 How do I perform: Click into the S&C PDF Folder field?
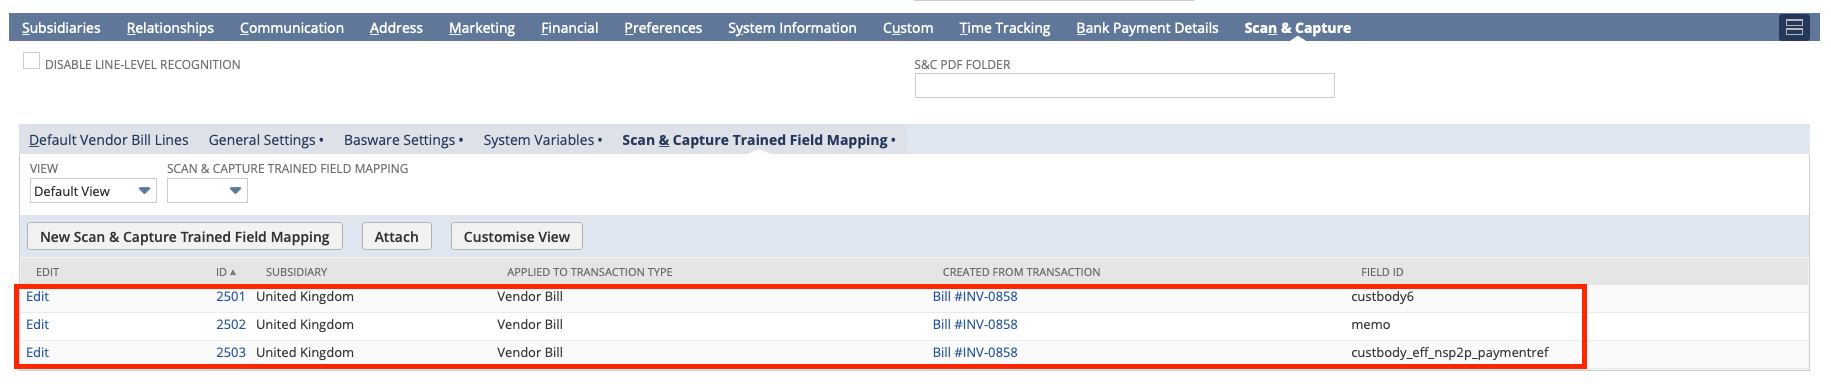point(1124,86)
